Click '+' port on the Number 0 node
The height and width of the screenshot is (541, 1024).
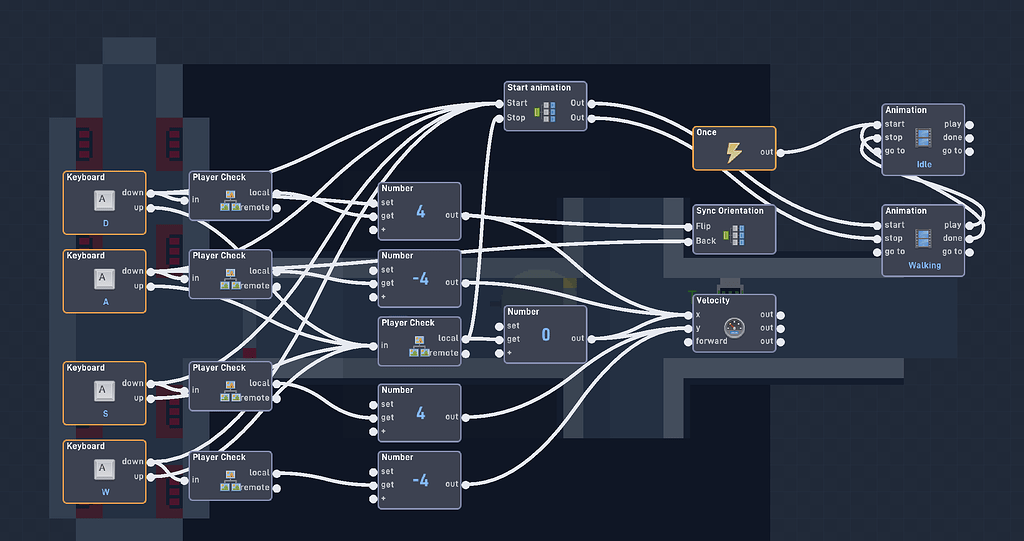(500, 353)
